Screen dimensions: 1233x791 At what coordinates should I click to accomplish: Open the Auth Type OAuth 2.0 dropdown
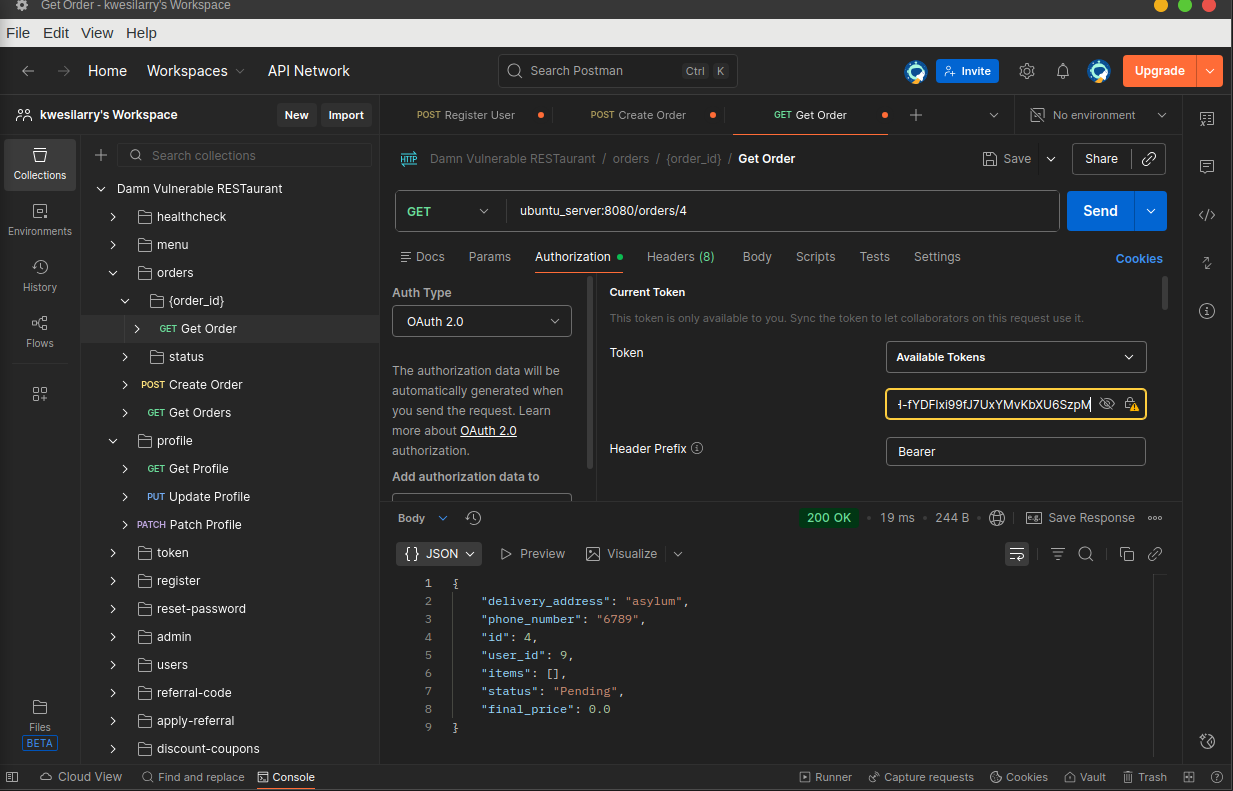coord(482,322)
